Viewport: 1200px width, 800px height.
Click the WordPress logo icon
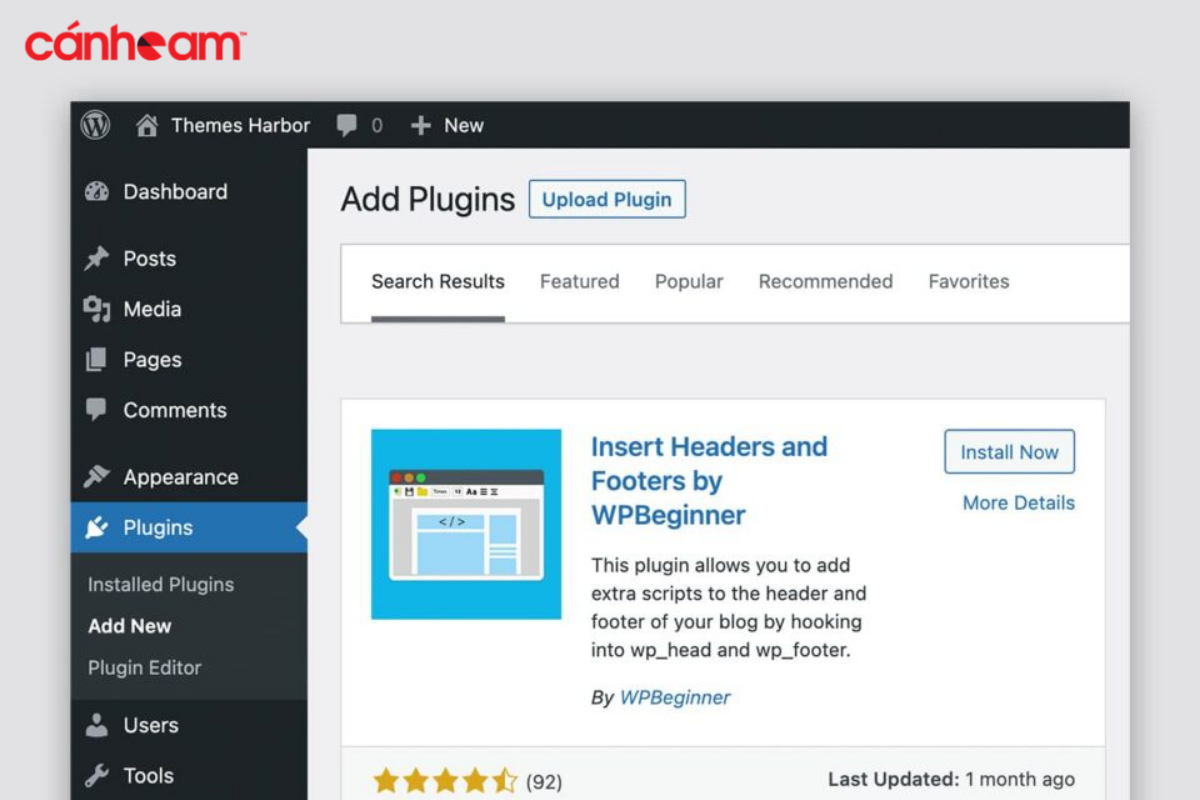click(x=95, y=125)
